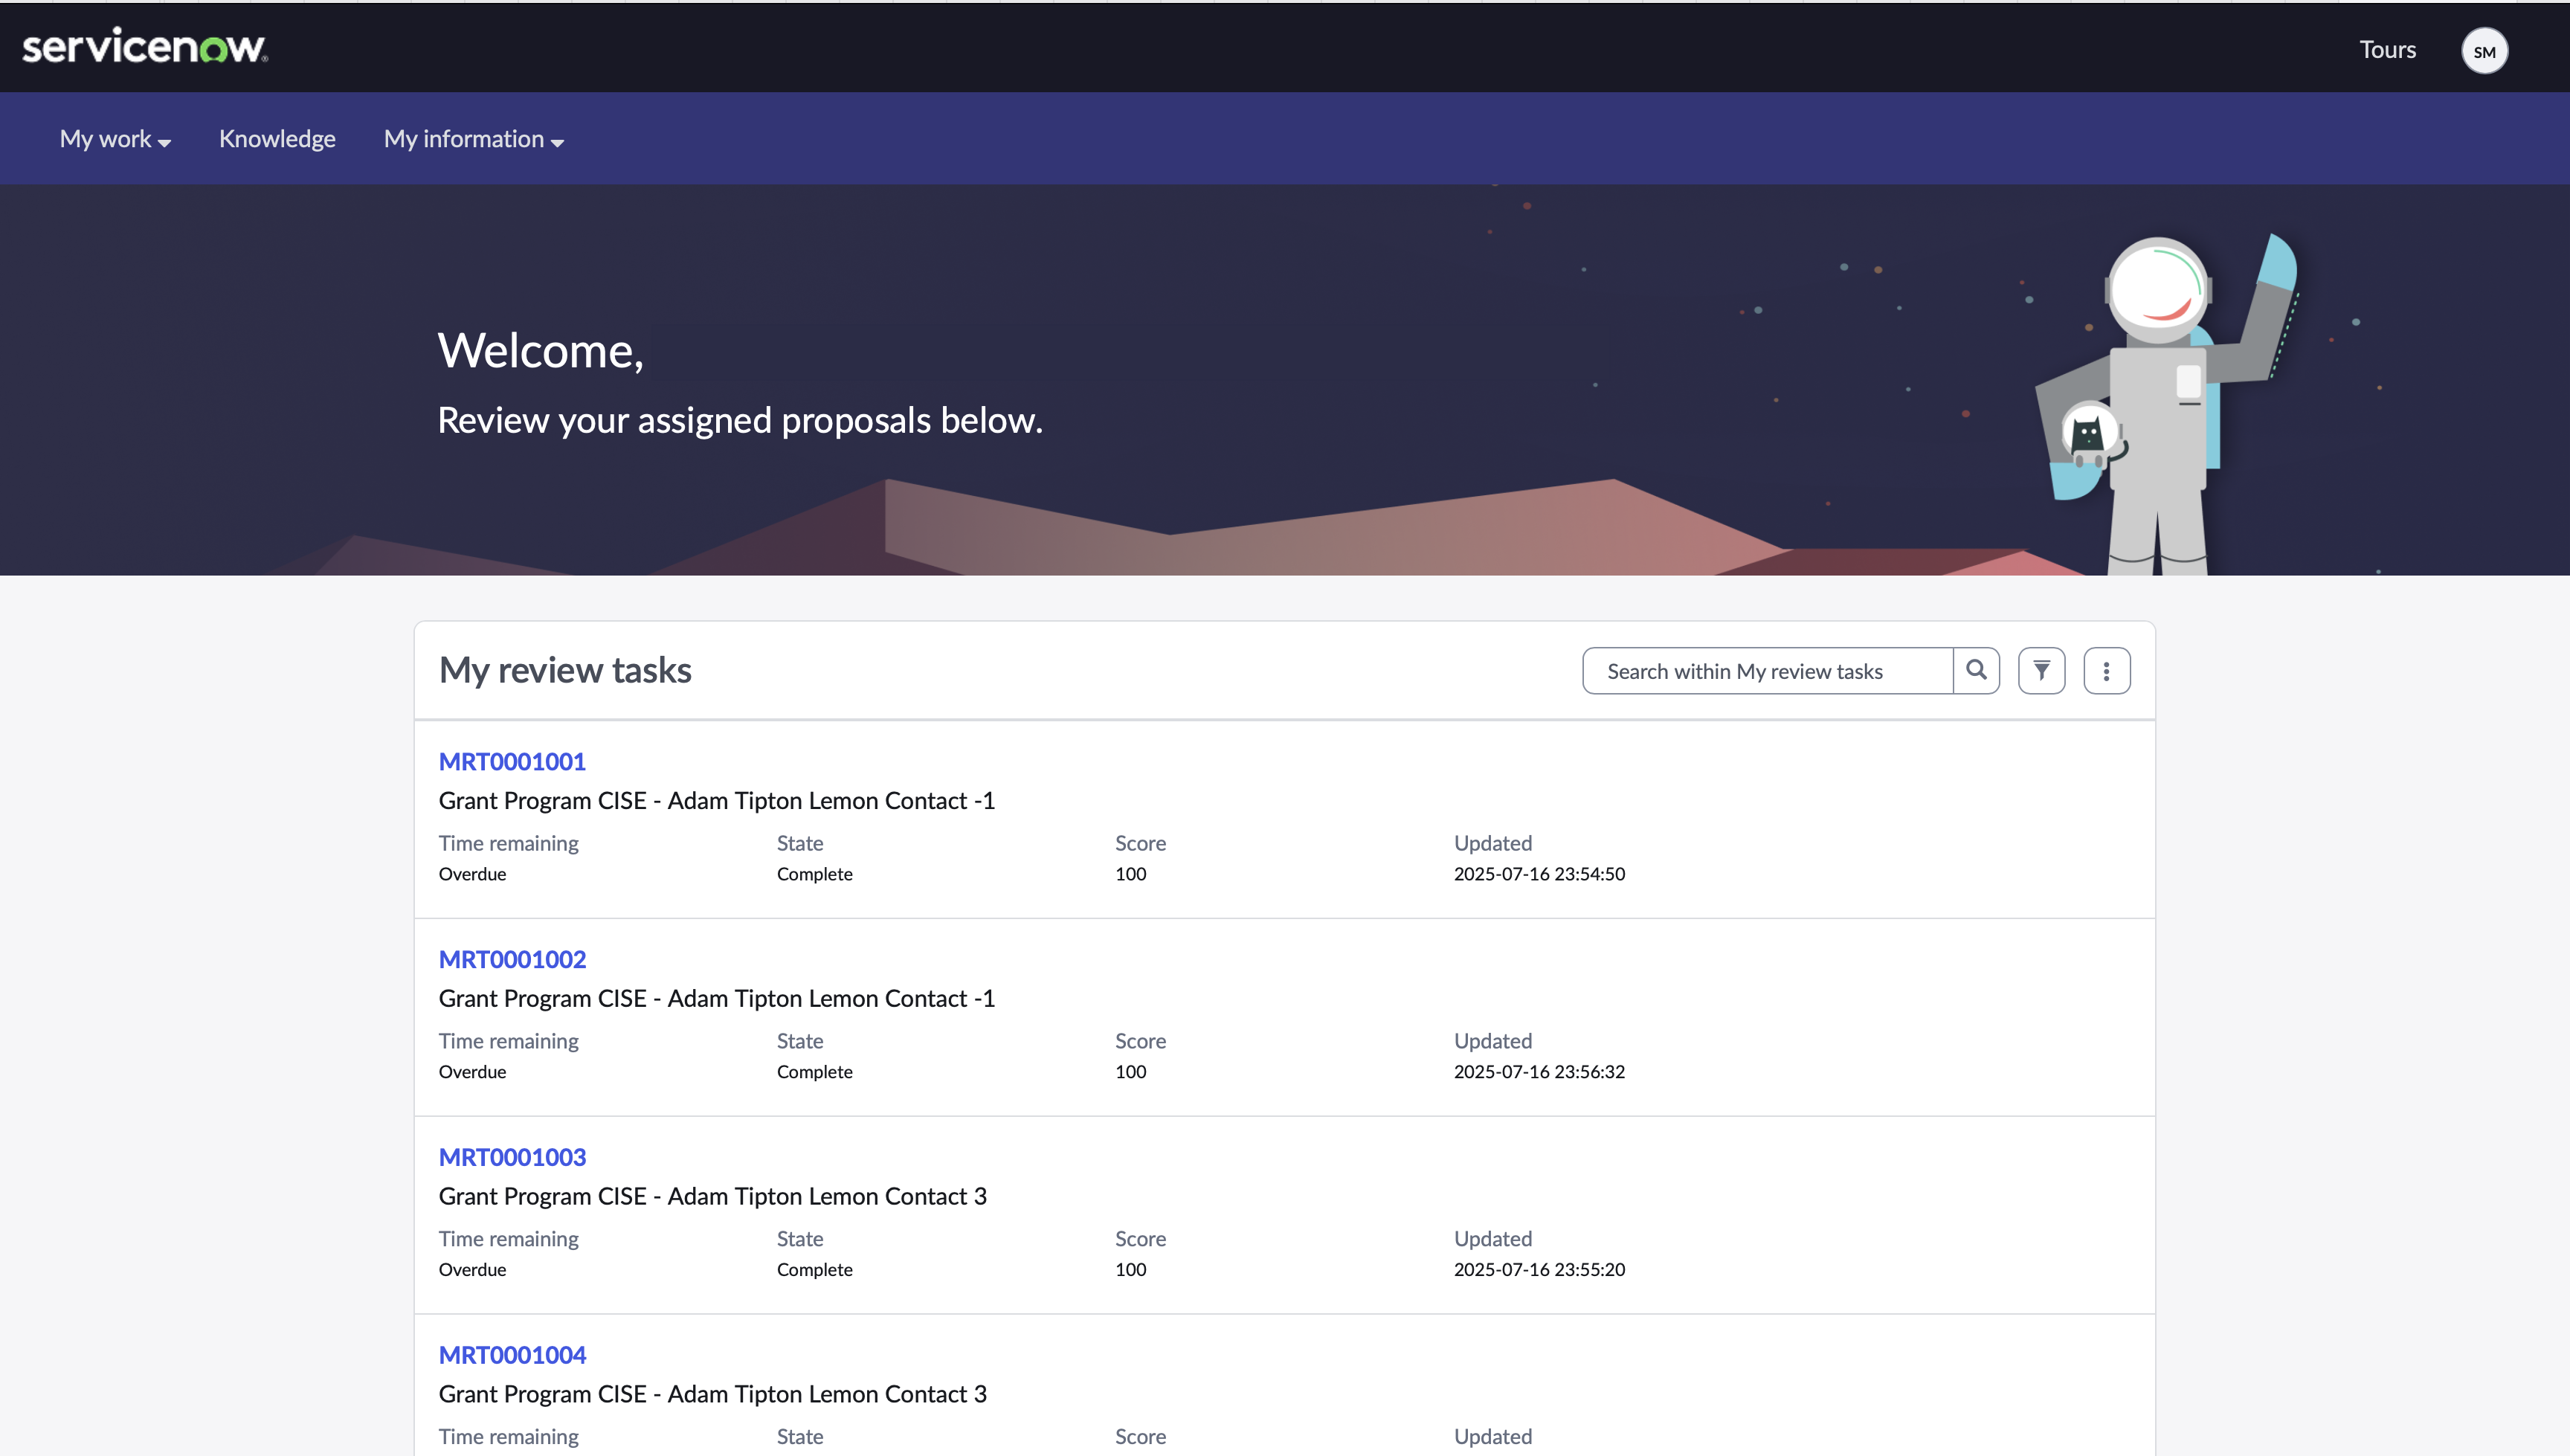Click the ServiceNow logo
Viewport: 2570px width, 1456px height.
145,46
